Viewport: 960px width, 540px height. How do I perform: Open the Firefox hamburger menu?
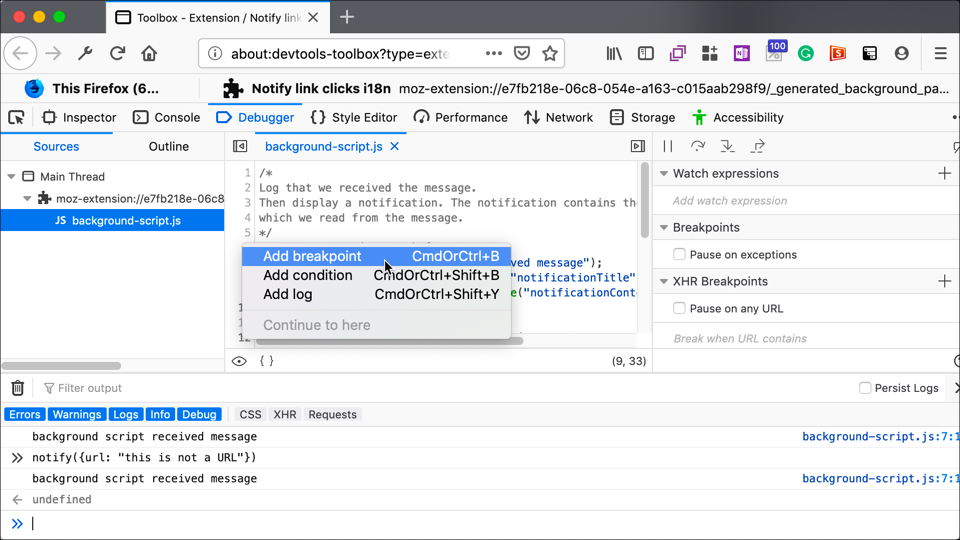pyautogui.click(x=941, y=53)
